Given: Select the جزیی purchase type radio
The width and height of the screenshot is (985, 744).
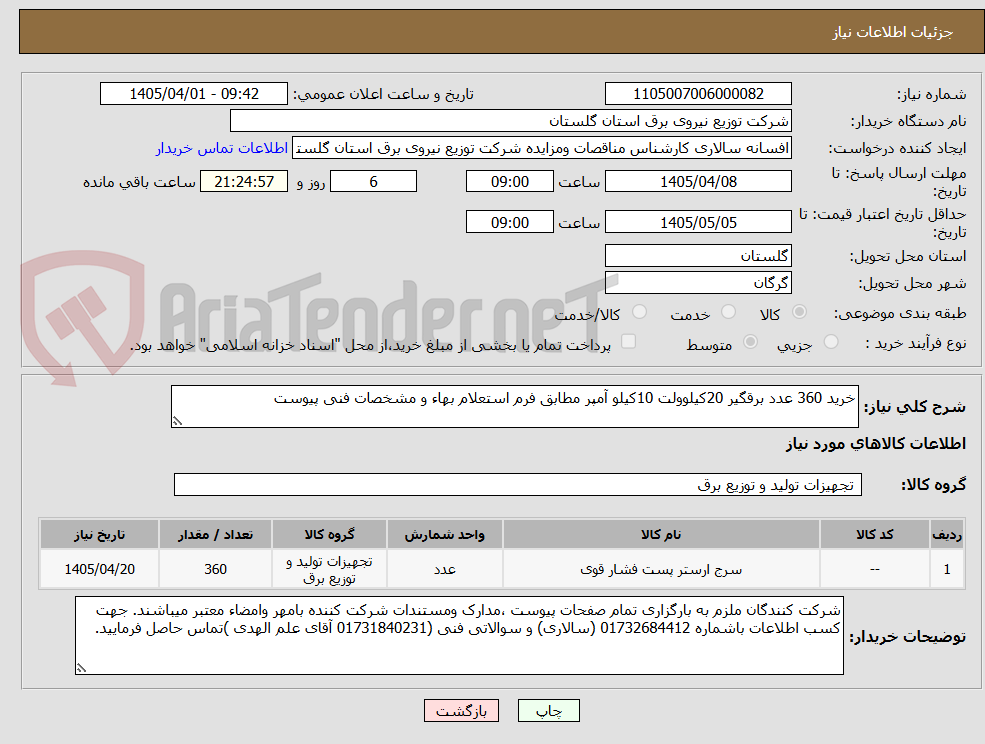Looking at the screenshot, I should 830,342.
